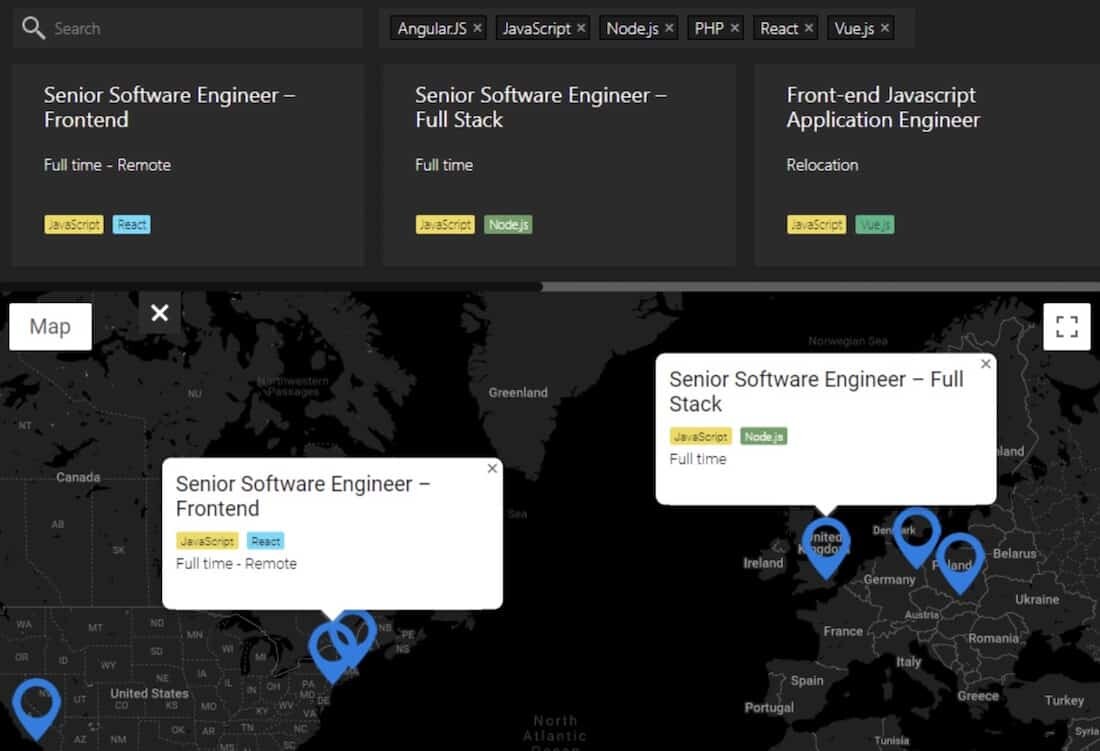Click the US West Coast map pin
Image resolution: width=1100 pixels, height=751 pixels.
[x=36, y=707]
